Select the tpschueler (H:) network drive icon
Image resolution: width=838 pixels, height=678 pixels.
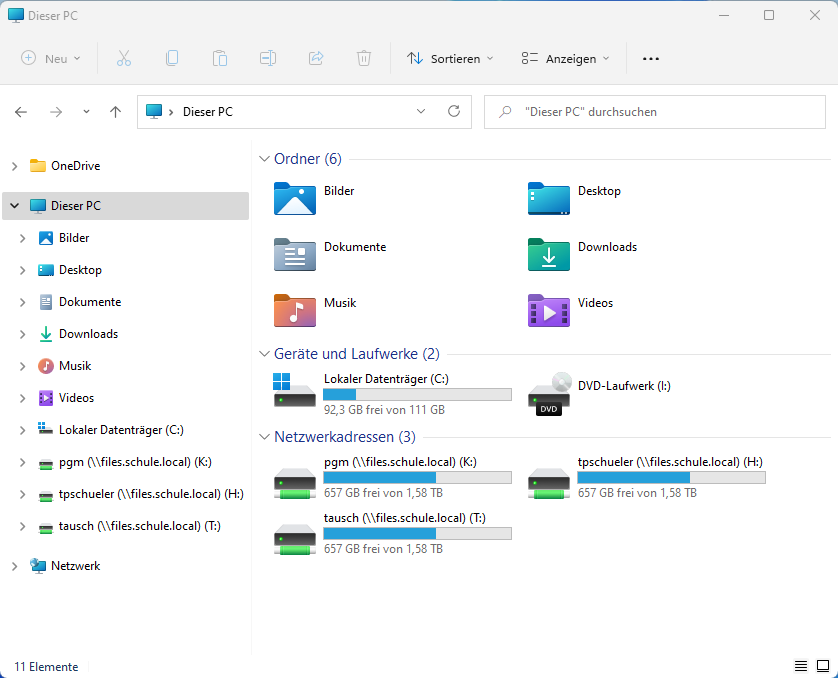click(548, 483)
